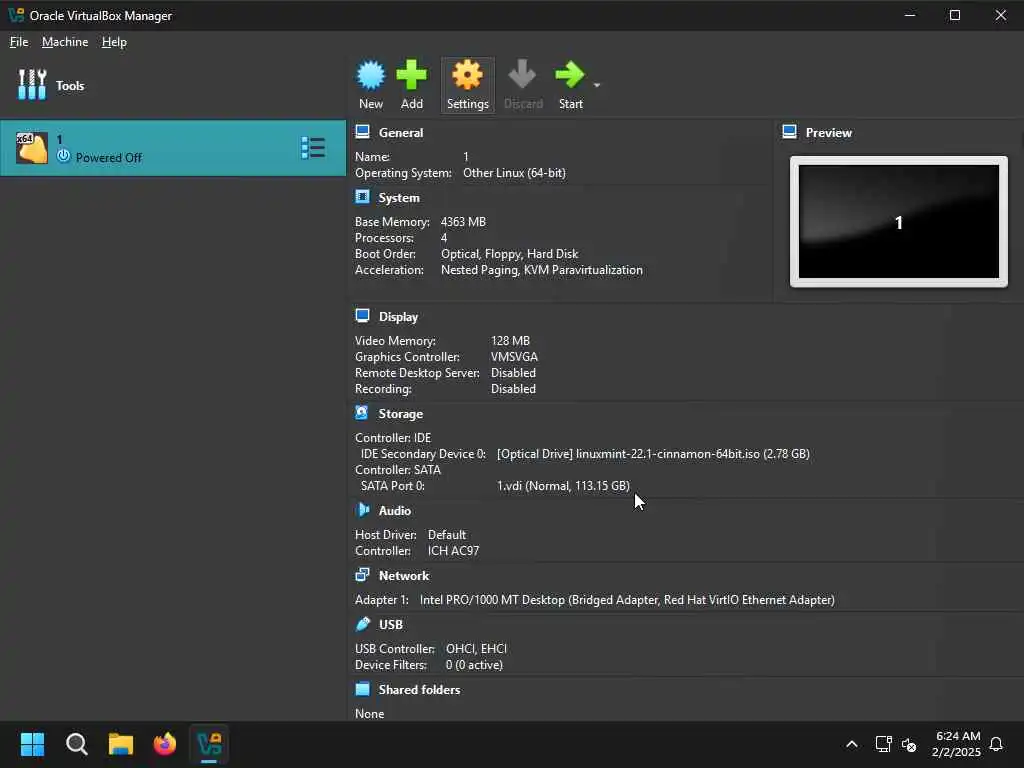The width and height of the screenshot is (1024, 768).
Task: Click the Video Memory value 128 MB
Action: coord(510,341)
